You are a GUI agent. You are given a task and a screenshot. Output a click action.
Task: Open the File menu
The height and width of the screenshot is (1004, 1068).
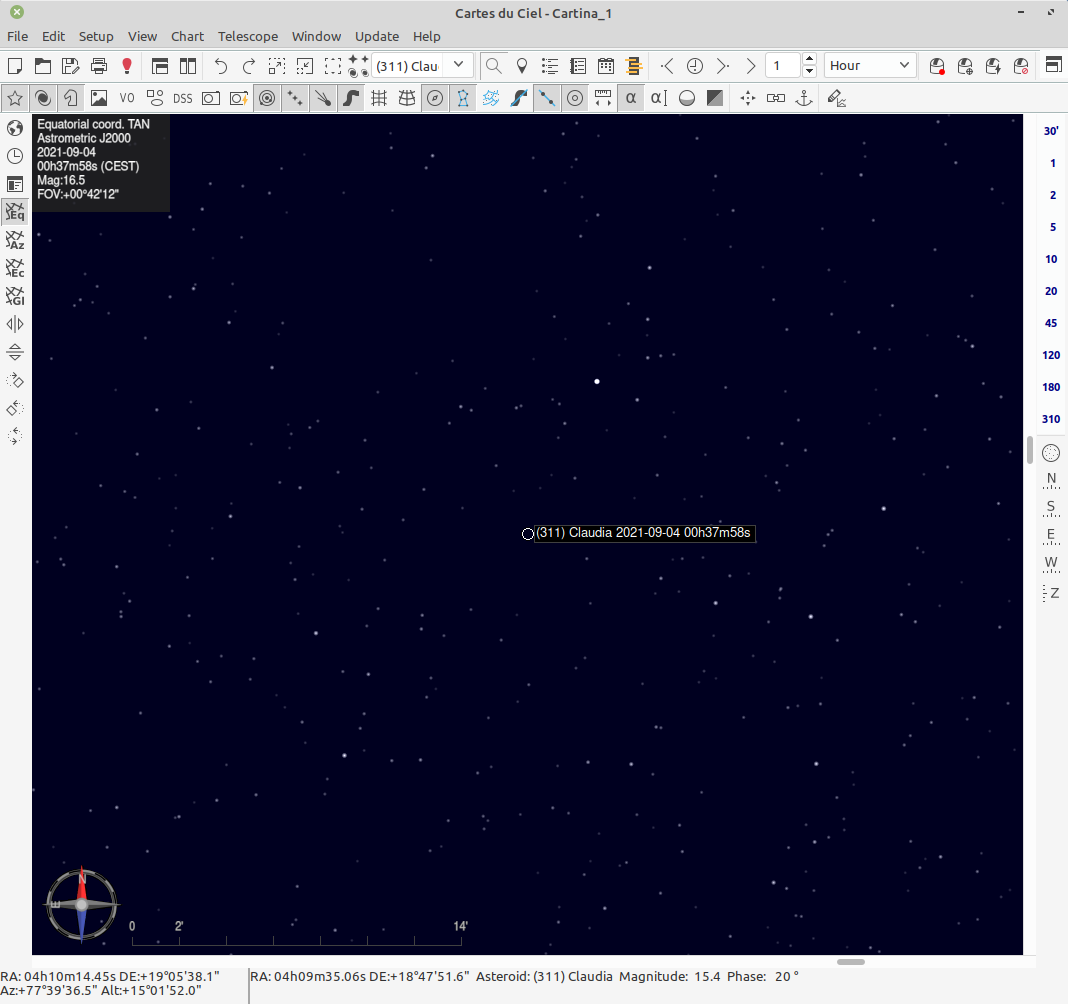click(18, 36)
